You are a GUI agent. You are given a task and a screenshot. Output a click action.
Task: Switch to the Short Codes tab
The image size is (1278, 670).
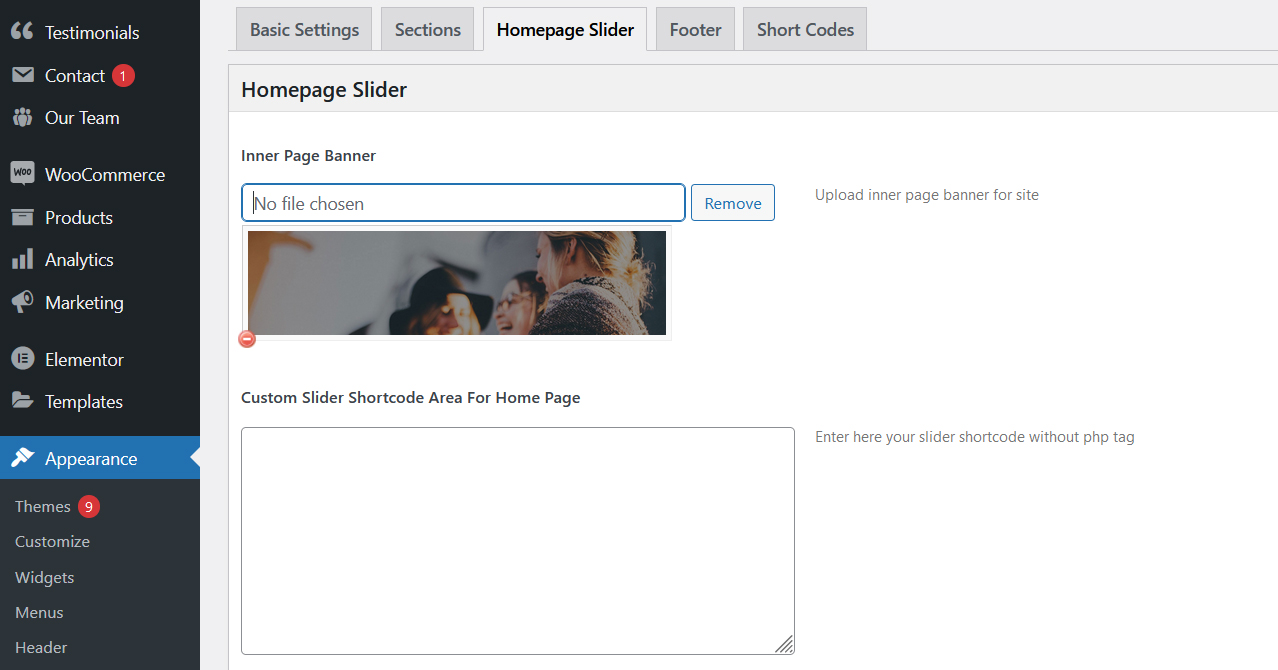click(805, 29)
